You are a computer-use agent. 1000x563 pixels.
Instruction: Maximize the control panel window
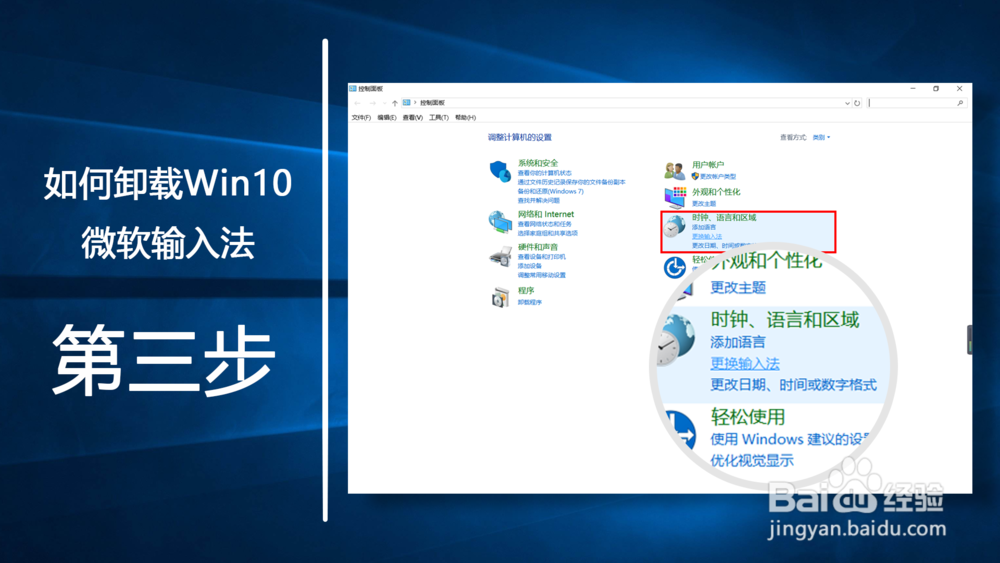[936, 89]
